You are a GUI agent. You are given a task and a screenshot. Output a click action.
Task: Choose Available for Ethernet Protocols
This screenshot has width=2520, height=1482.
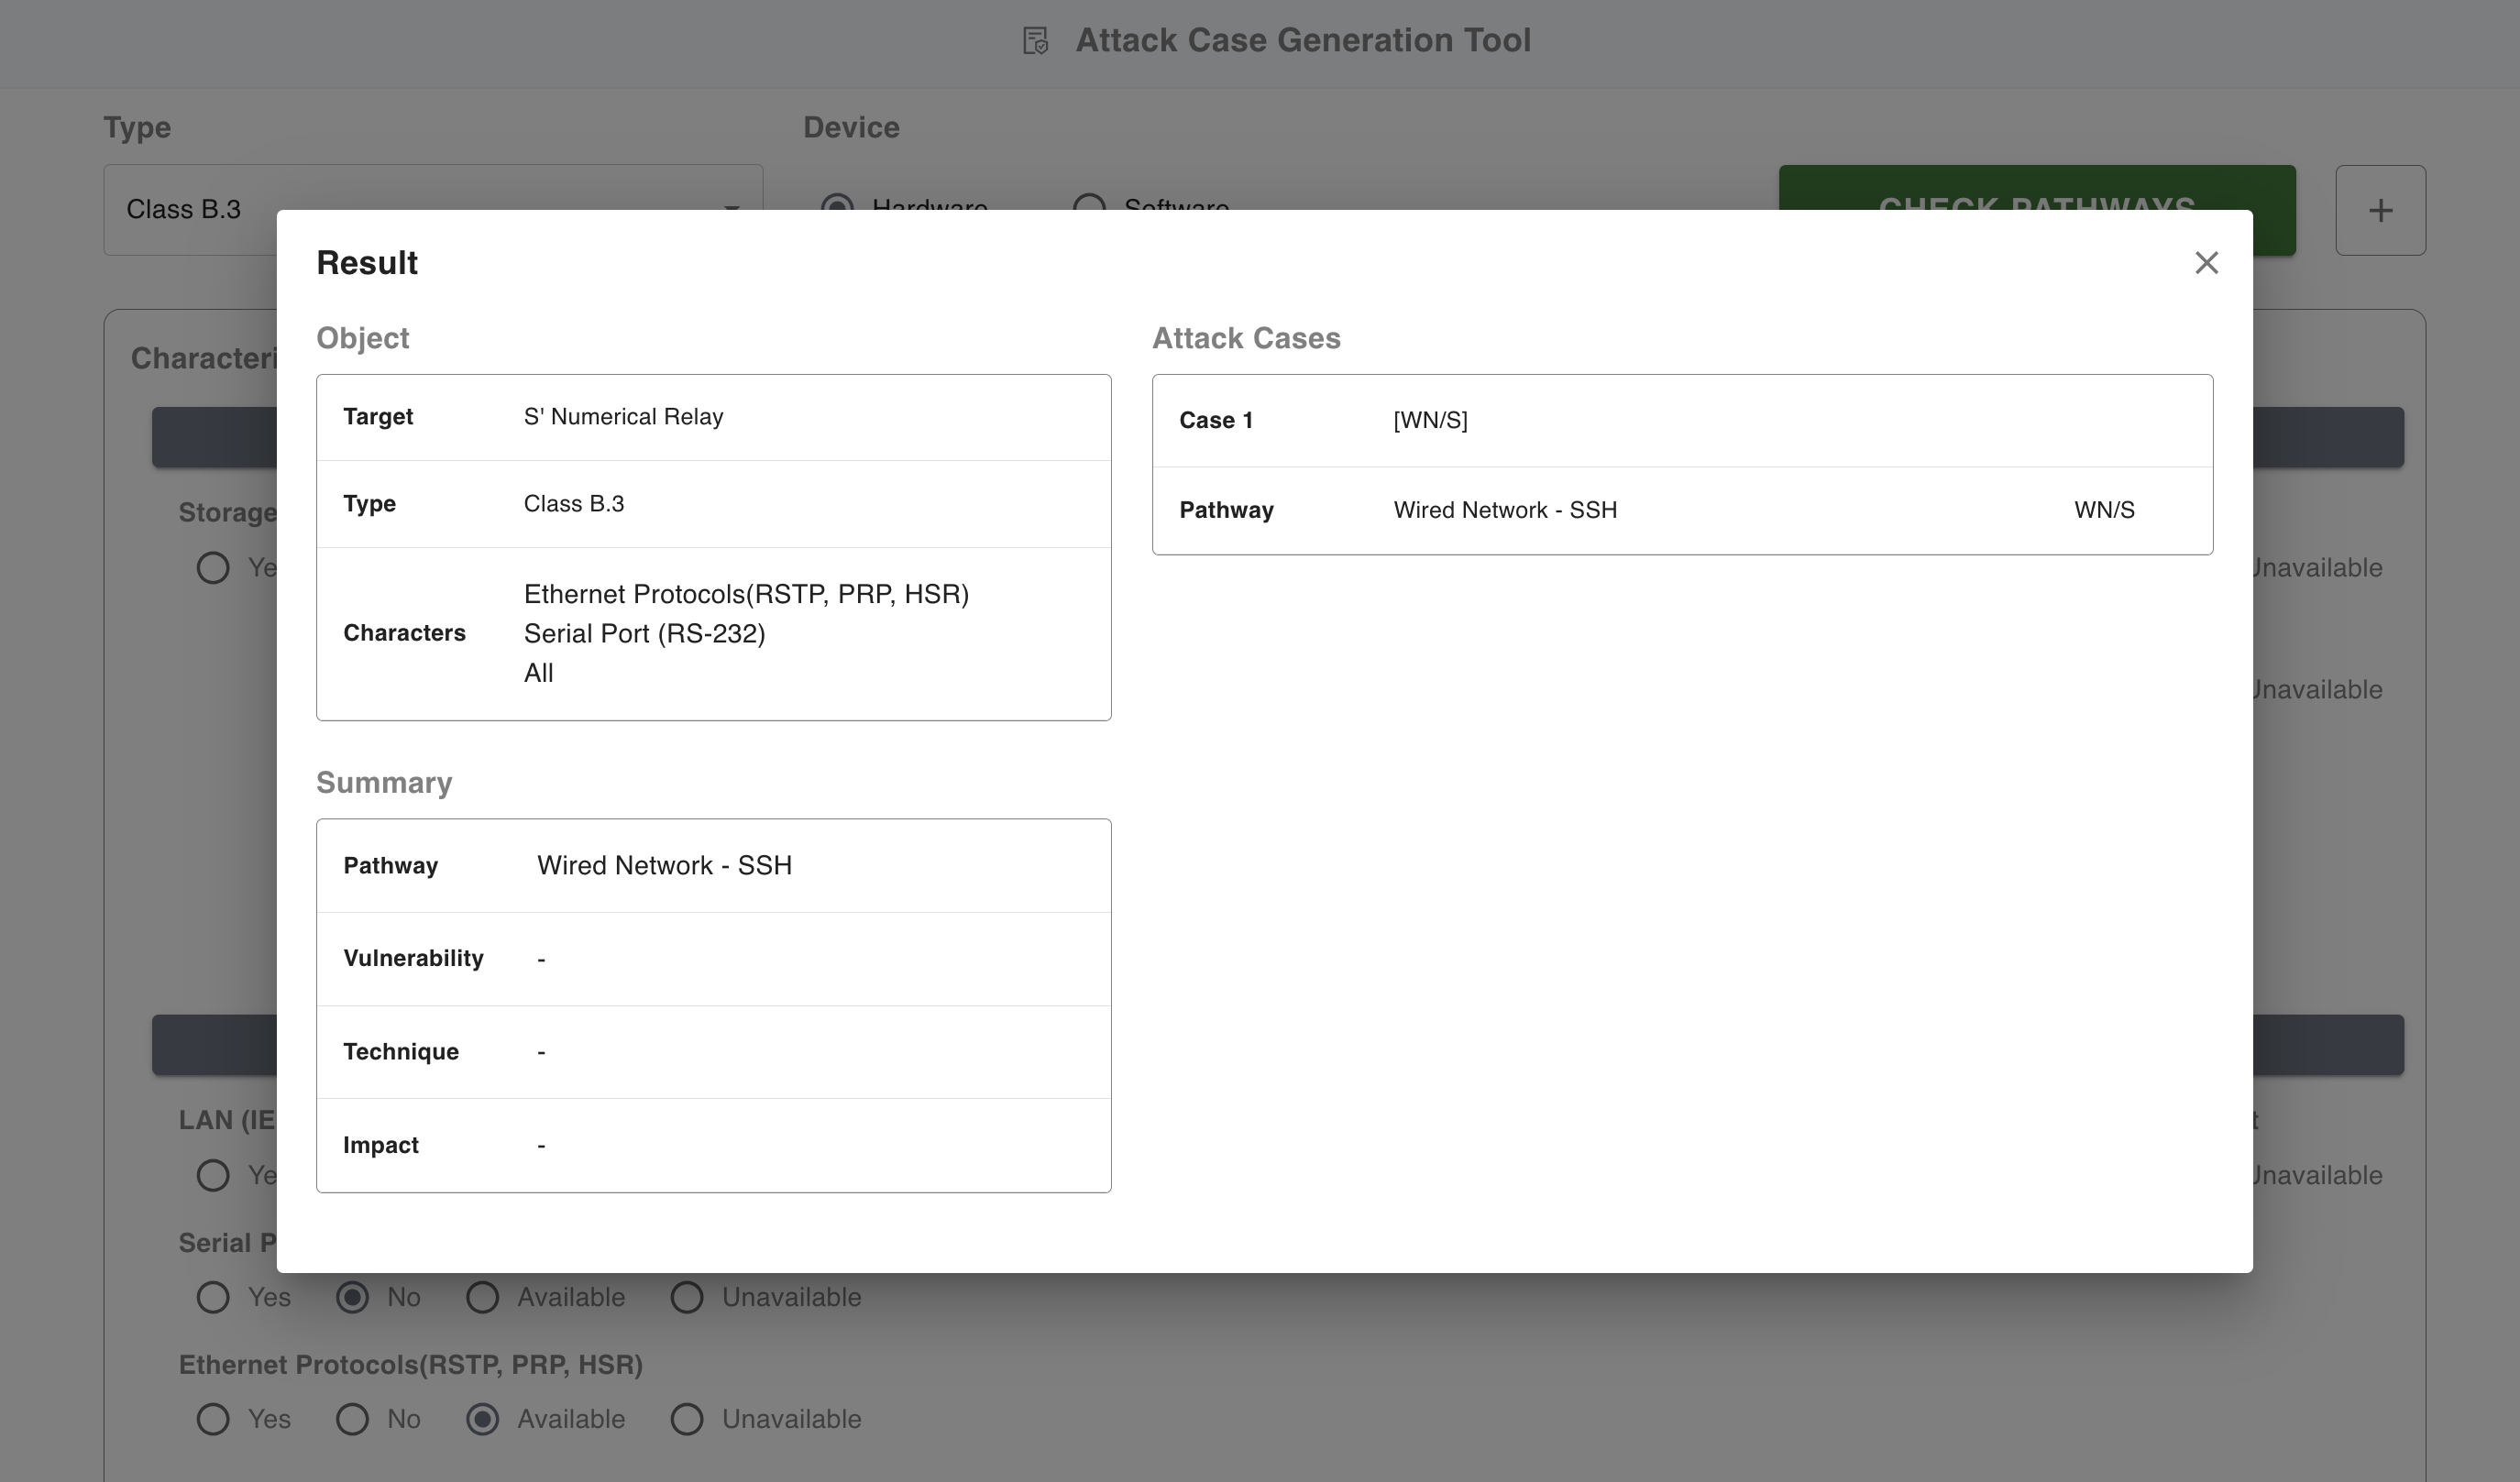click(483, 1419)
